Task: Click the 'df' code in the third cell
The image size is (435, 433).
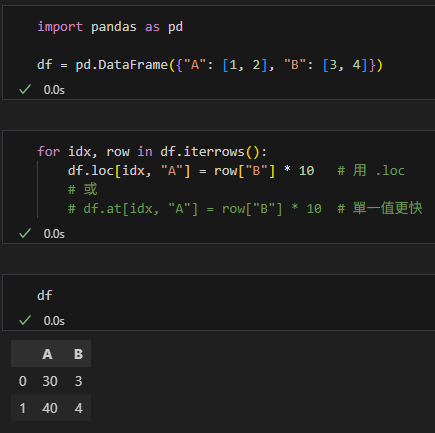Action: pyautogui.click(x=45, y=295)
